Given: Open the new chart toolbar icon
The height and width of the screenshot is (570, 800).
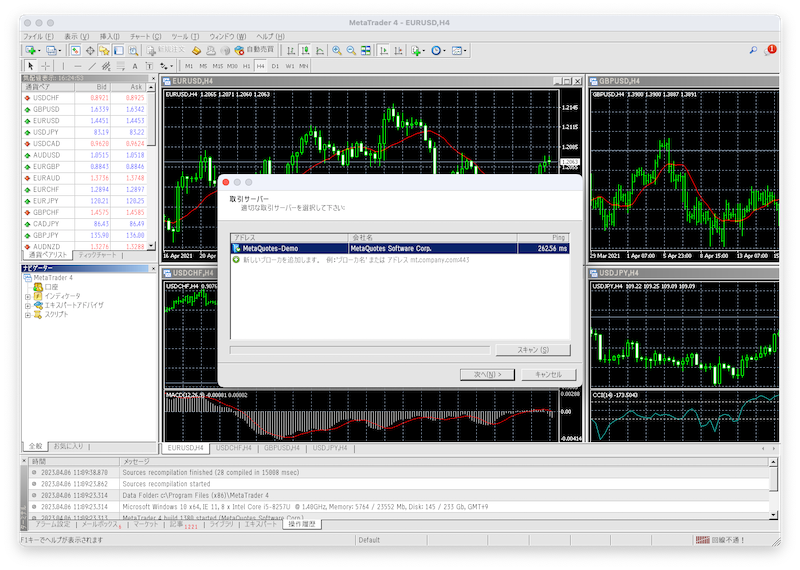Looking at the screenshot, I should click(31, 50).
